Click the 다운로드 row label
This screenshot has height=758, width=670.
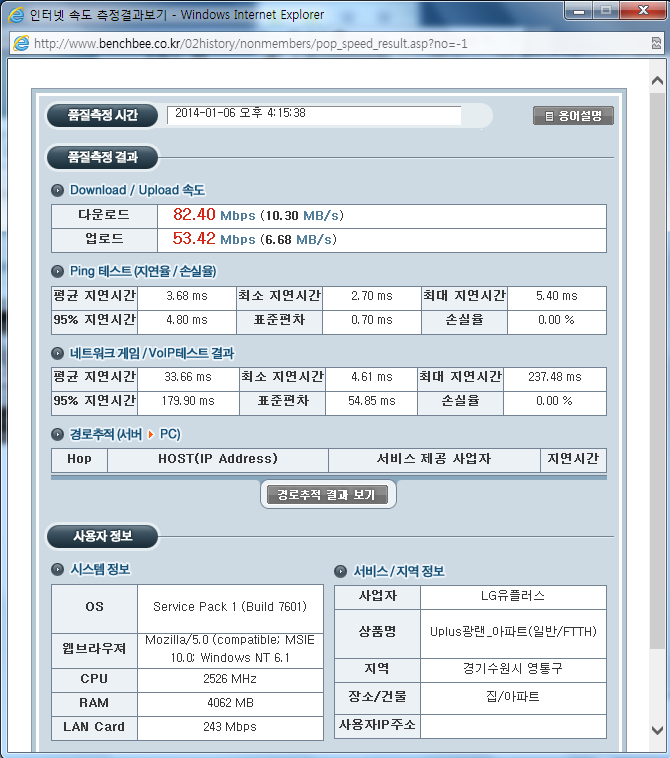point(104,215)
